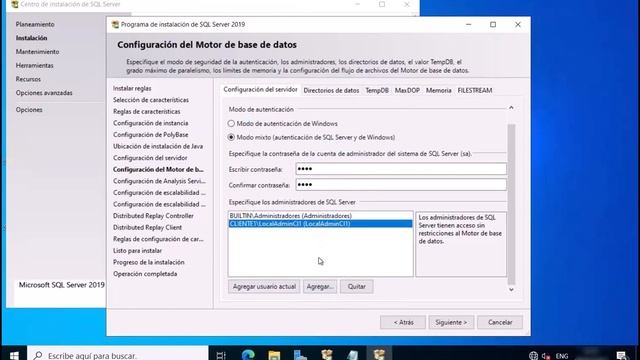The image size is (640, 360).
Task: Open Opciones in Installation Center window
Action: [x=29, y=110]
